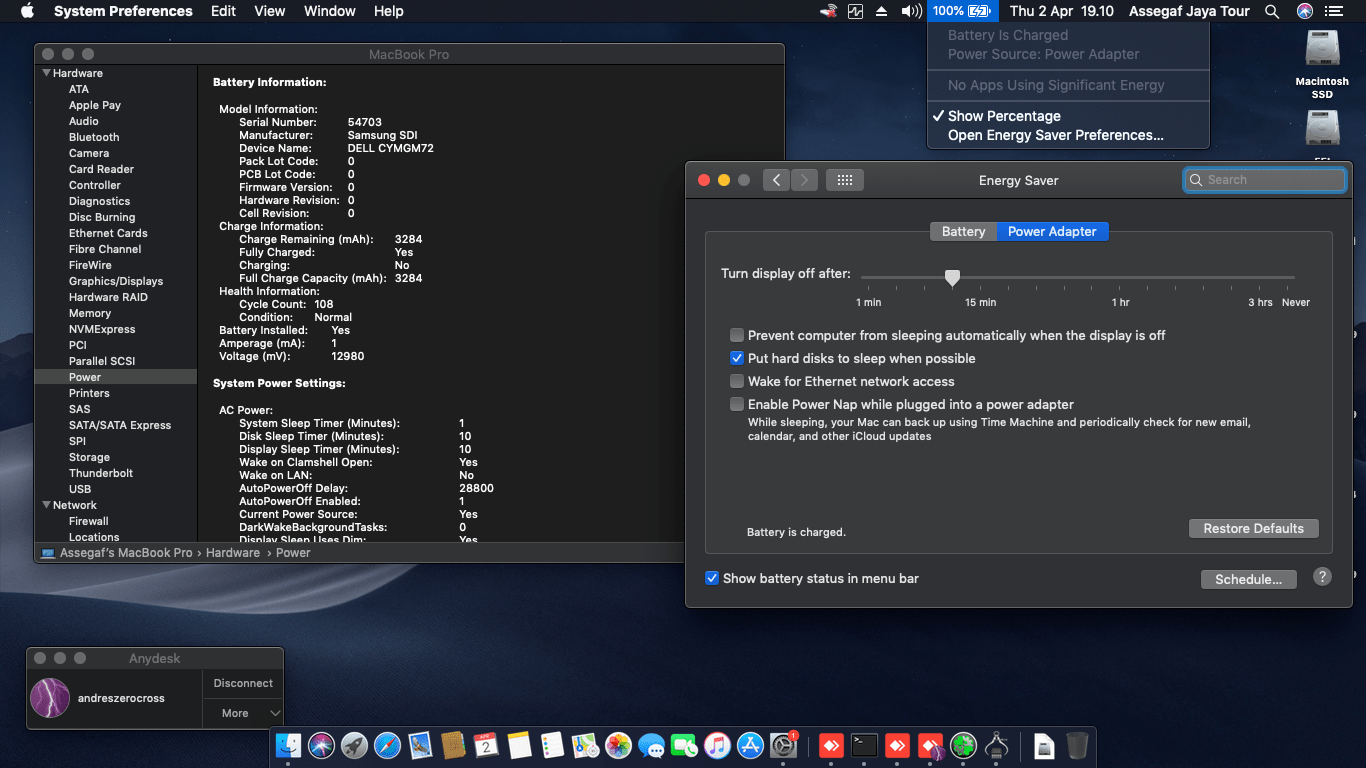Open Photos from the Dock
Image resolution: width=1366 pixels, height=768 pixels.
(x=618, y=745)
